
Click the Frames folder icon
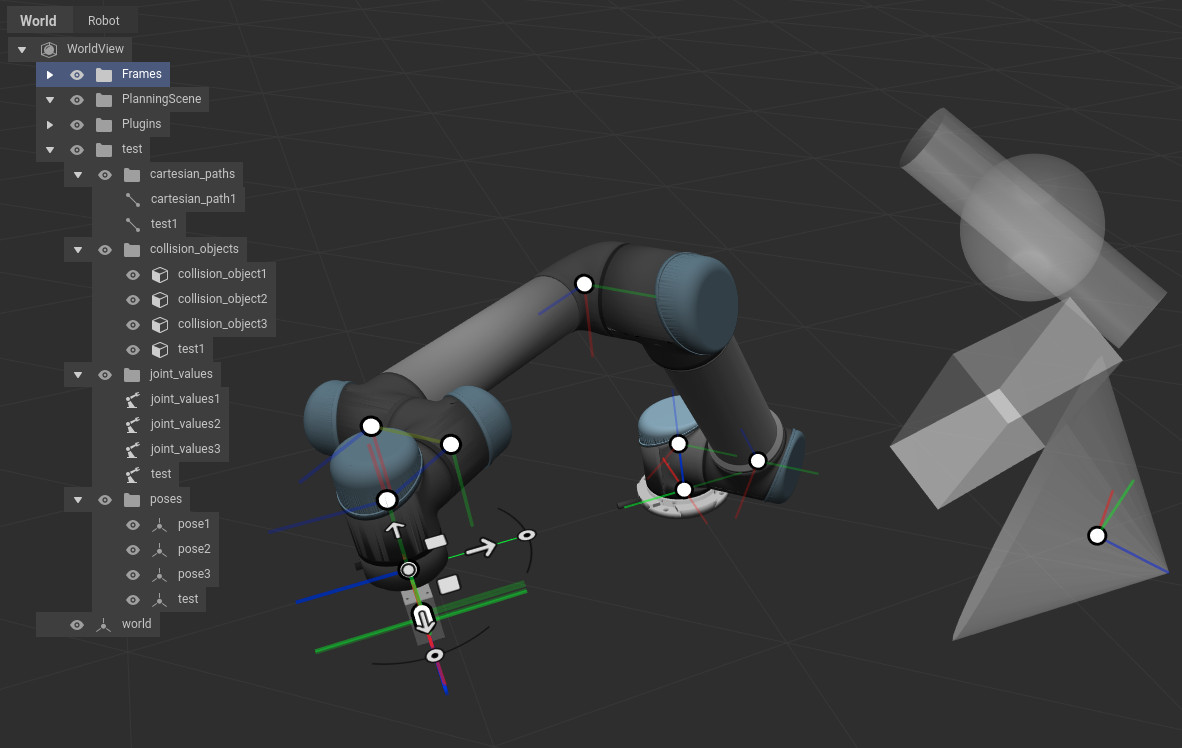pos(104,74)
